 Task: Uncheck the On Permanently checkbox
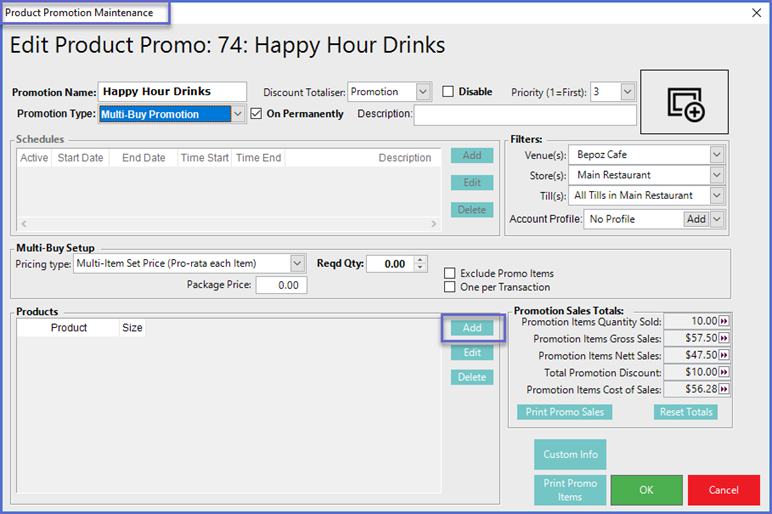tap(256, 114)
